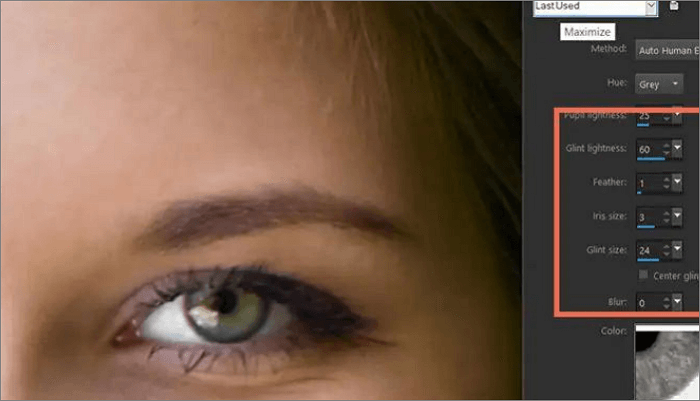Click the Feather value field

click(x=647, y=184)
